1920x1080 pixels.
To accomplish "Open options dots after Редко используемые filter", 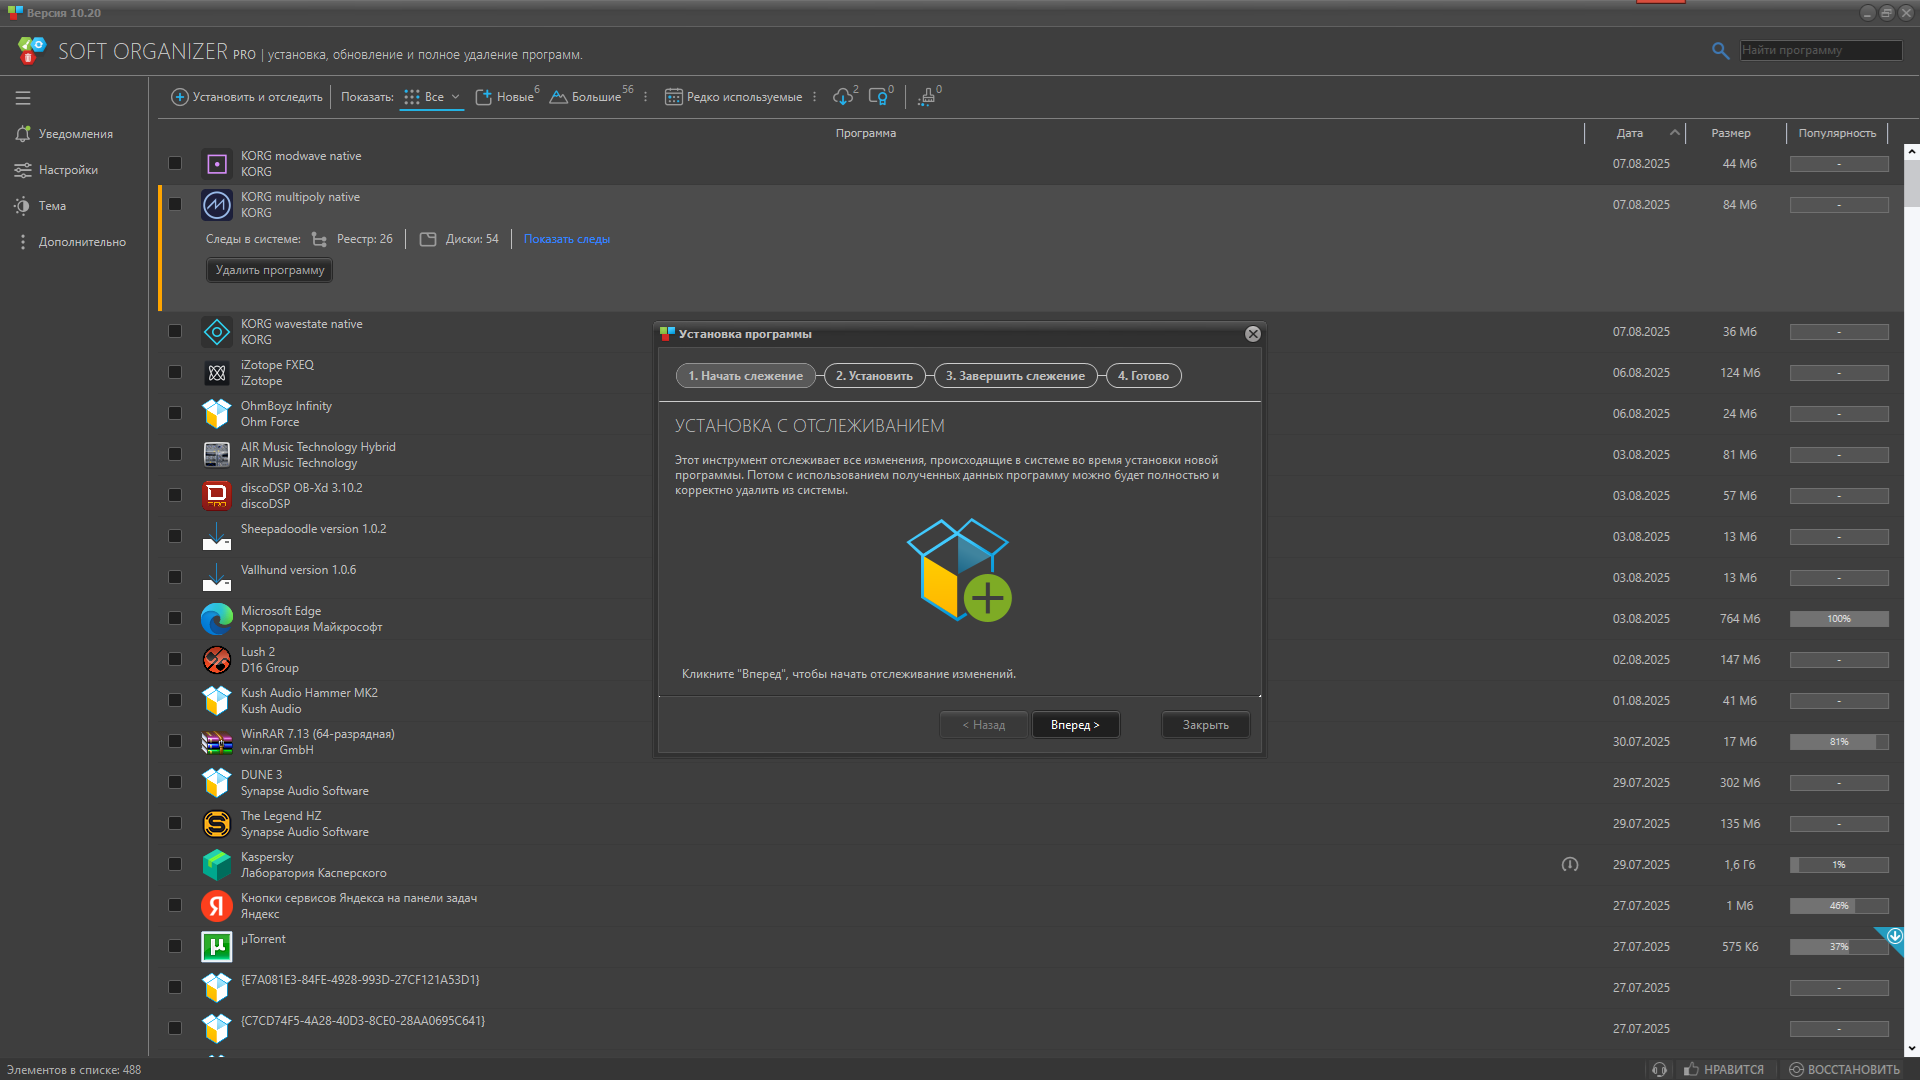I will (x=814, y=97).
